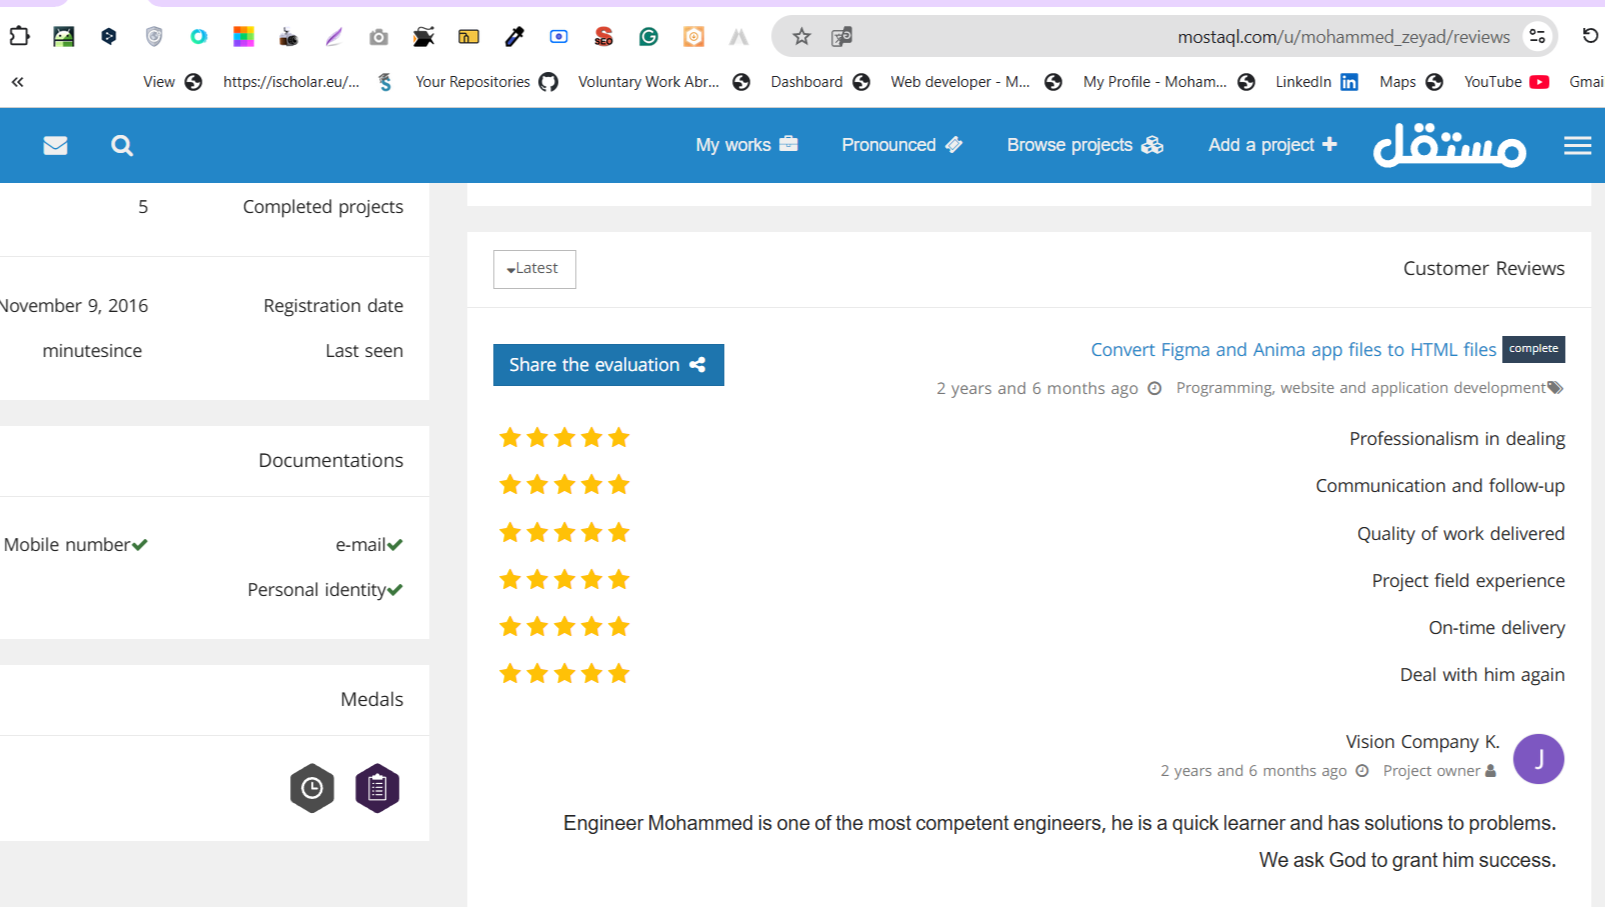Click the Vision Company avatar
The height and width of the screenshot is (907, 1605).
[x=1538, y=759]
